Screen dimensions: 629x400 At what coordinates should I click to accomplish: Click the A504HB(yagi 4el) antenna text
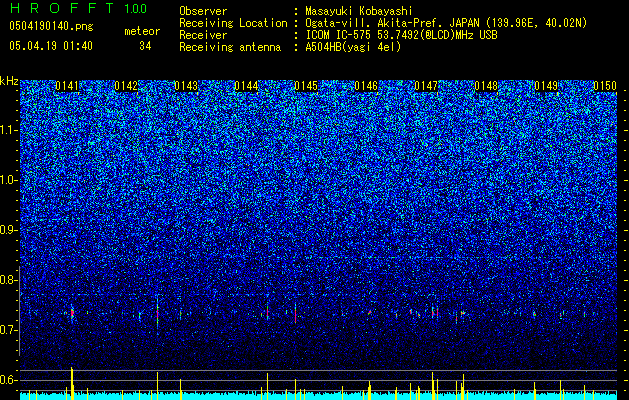pos(353,47)
